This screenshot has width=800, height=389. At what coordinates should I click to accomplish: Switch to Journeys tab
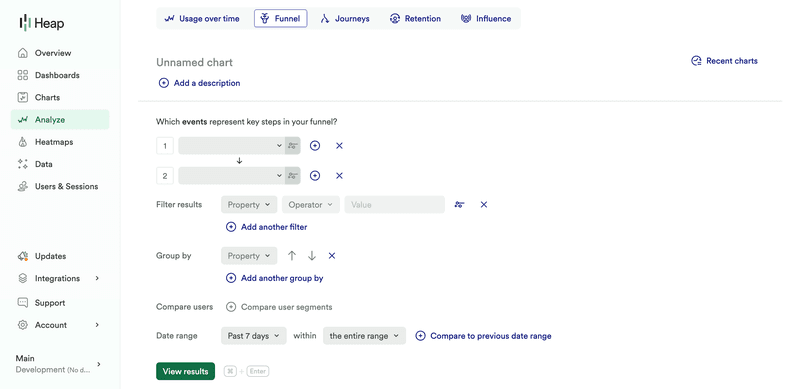[x=344, y=19]
